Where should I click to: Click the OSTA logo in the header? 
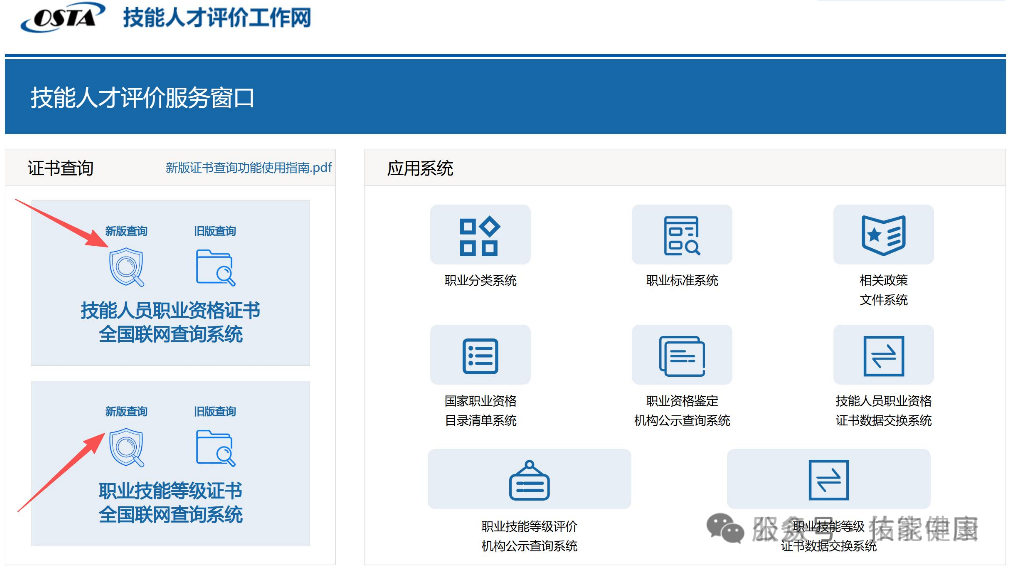[62, 18]
